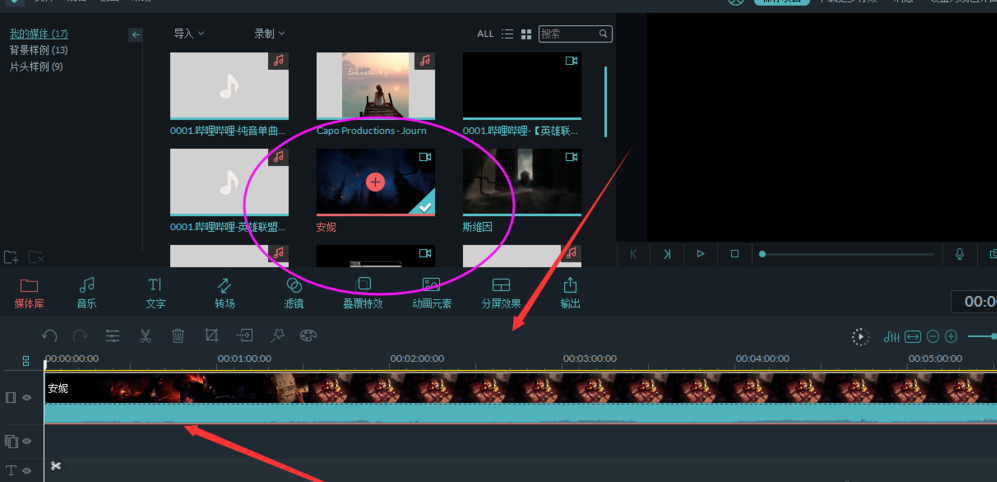Image resolution: width=997 pixels, height=482 pixels.
Task: Click the 00:01:00:00 ruler mark
Action: (245, 359)
